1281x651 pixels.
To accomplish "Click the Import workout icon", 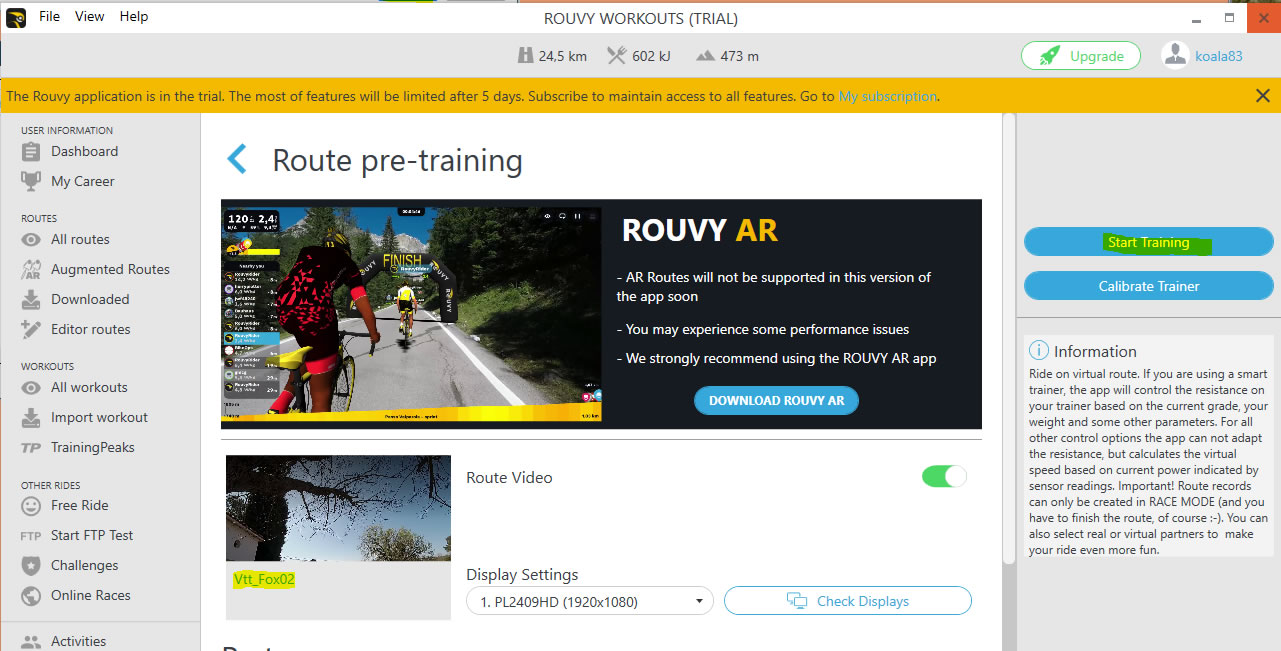I will 32,417.
